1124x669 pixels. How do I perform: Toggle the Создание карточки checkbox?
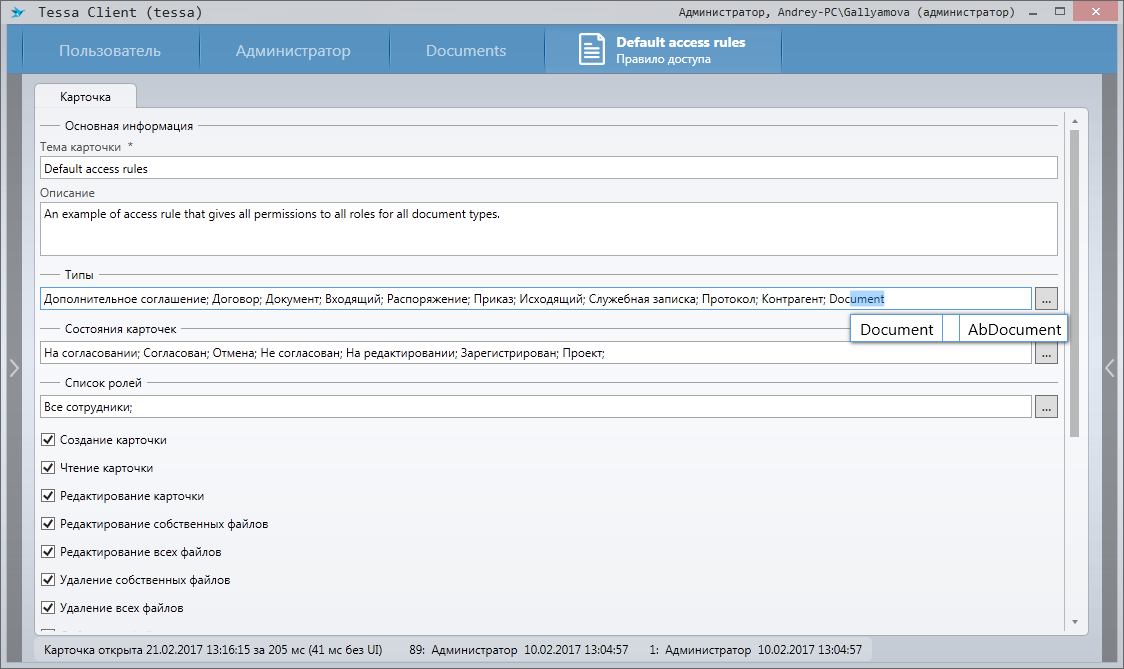pos(48,440)
